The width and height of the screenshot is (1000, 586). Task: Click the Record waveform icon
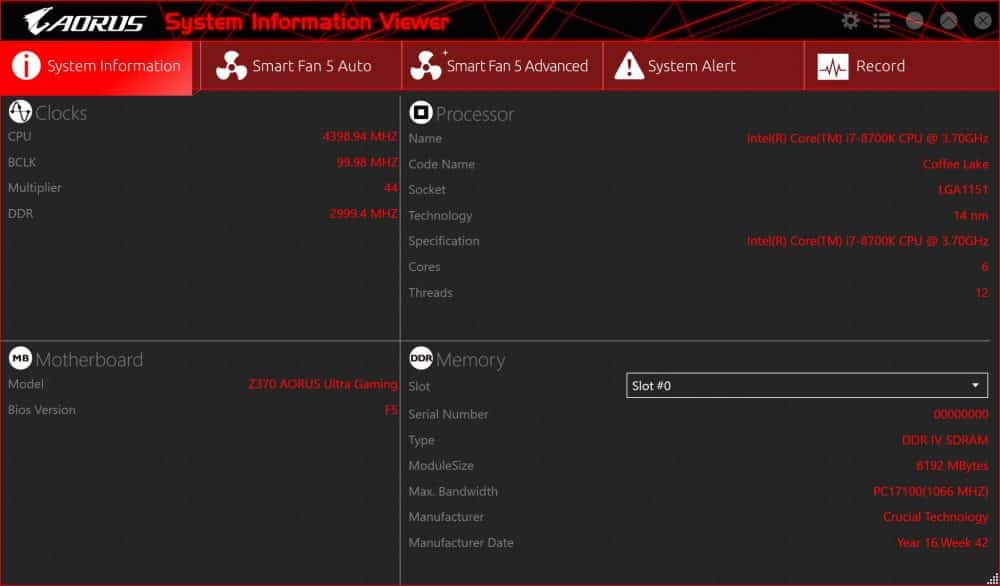[832, 66]
